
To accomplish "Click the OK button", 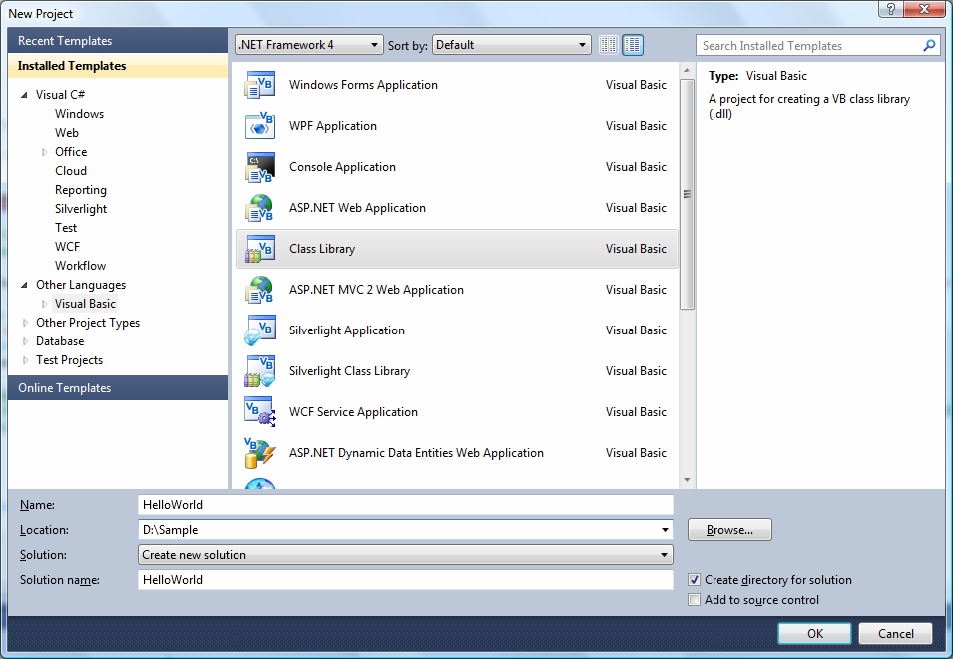I will pyautogui.click(x=814, y=633).
